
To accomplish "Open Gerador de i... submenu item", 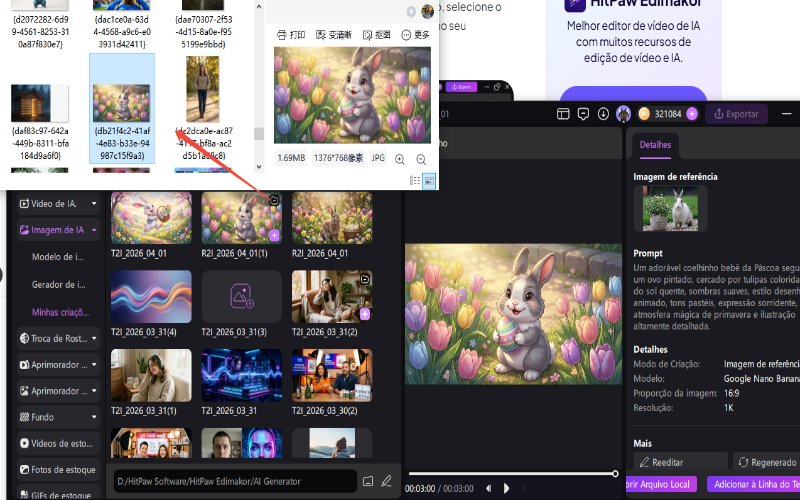I will point(59,284).
